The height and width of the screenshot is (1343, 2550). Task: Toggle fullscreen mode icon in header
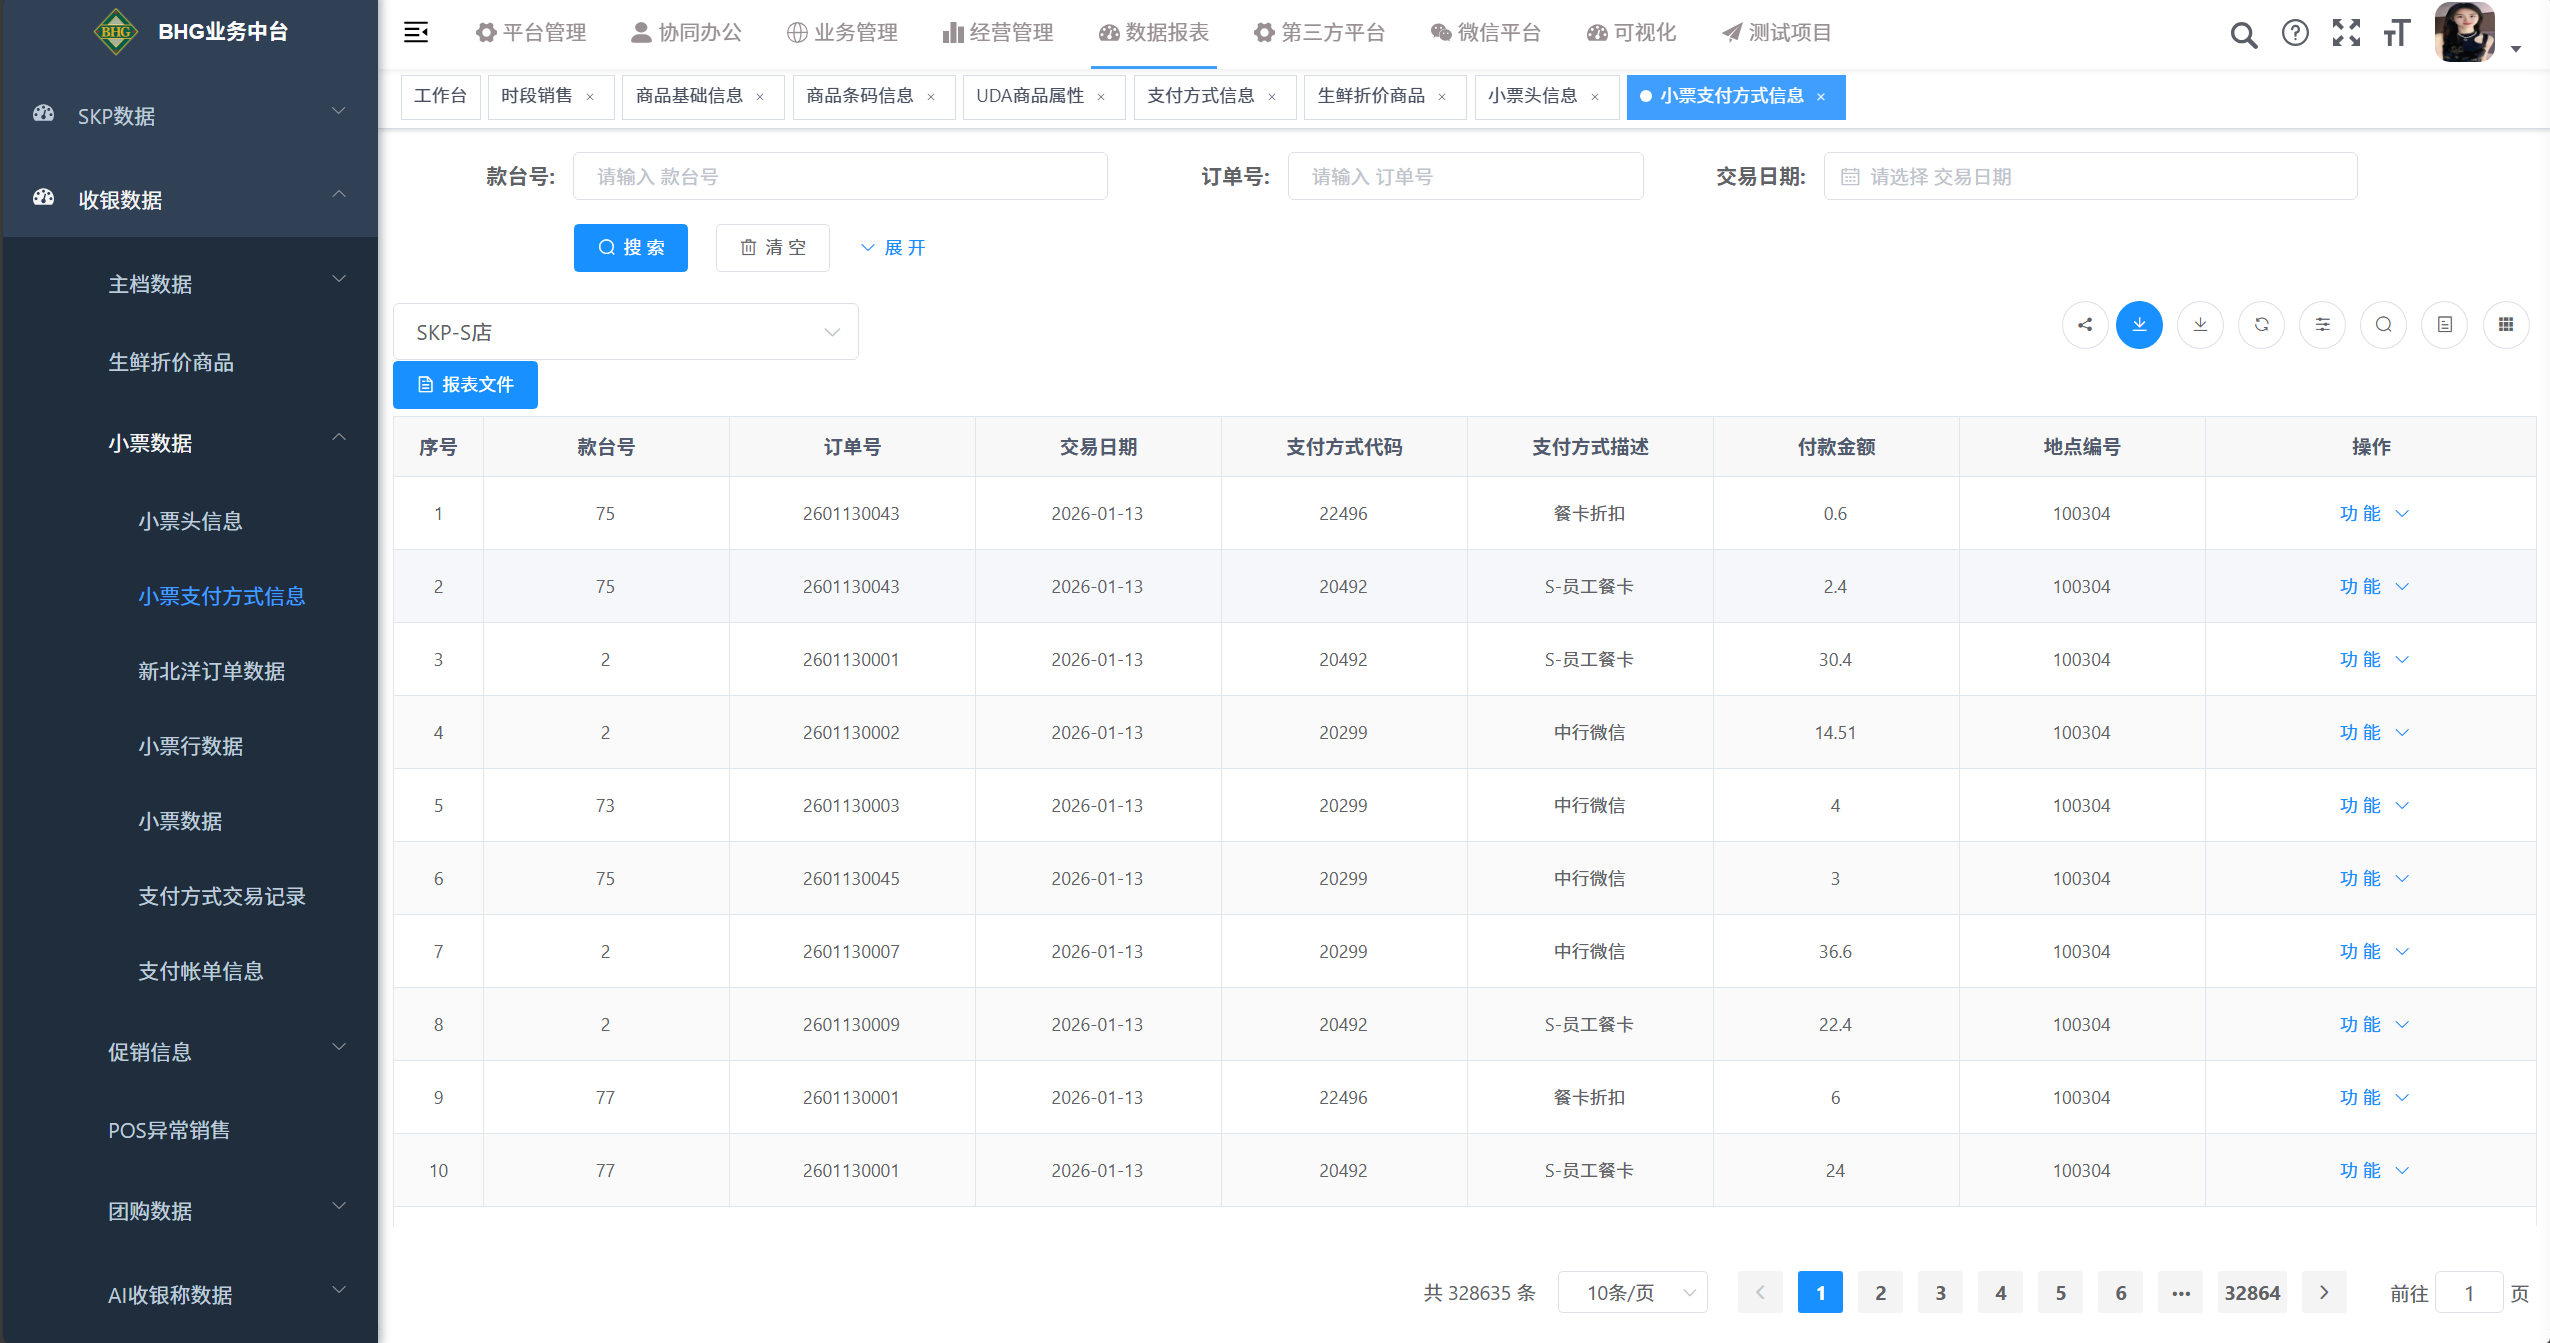pyautogui.click(x=2346, y=33)
